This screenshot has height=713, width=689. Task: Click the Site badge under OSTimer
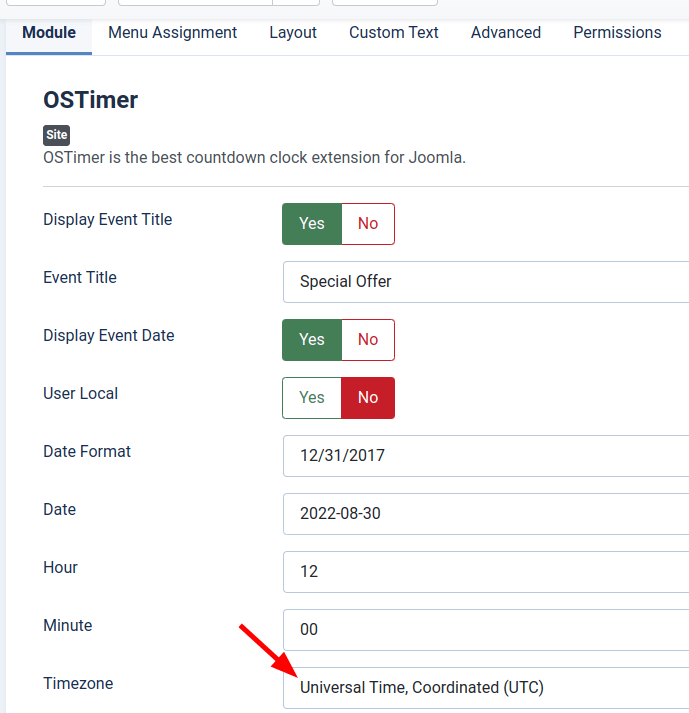point(56,135)
